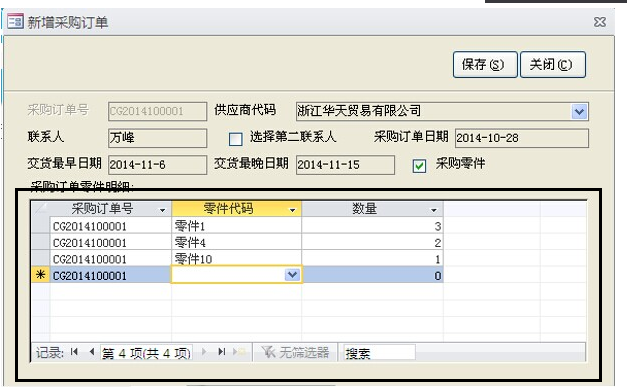Expand 数量 column header filter arrow

[433, 210]
